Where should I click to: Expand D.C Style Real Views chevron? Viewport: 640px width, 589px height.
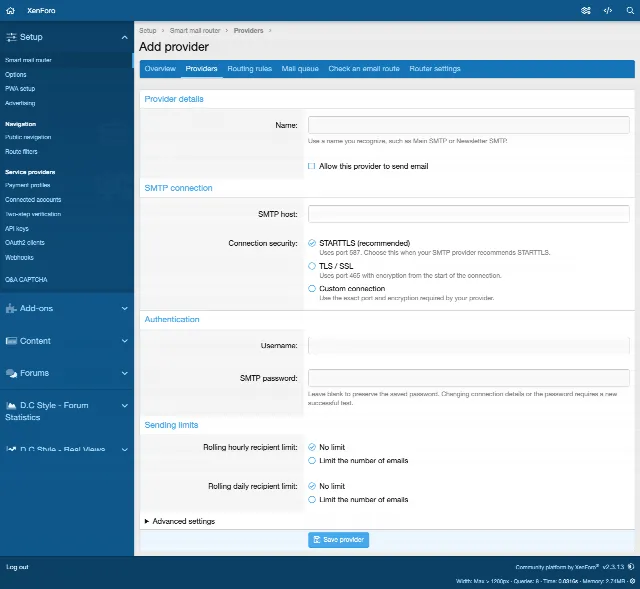click(x=124, y=449)
